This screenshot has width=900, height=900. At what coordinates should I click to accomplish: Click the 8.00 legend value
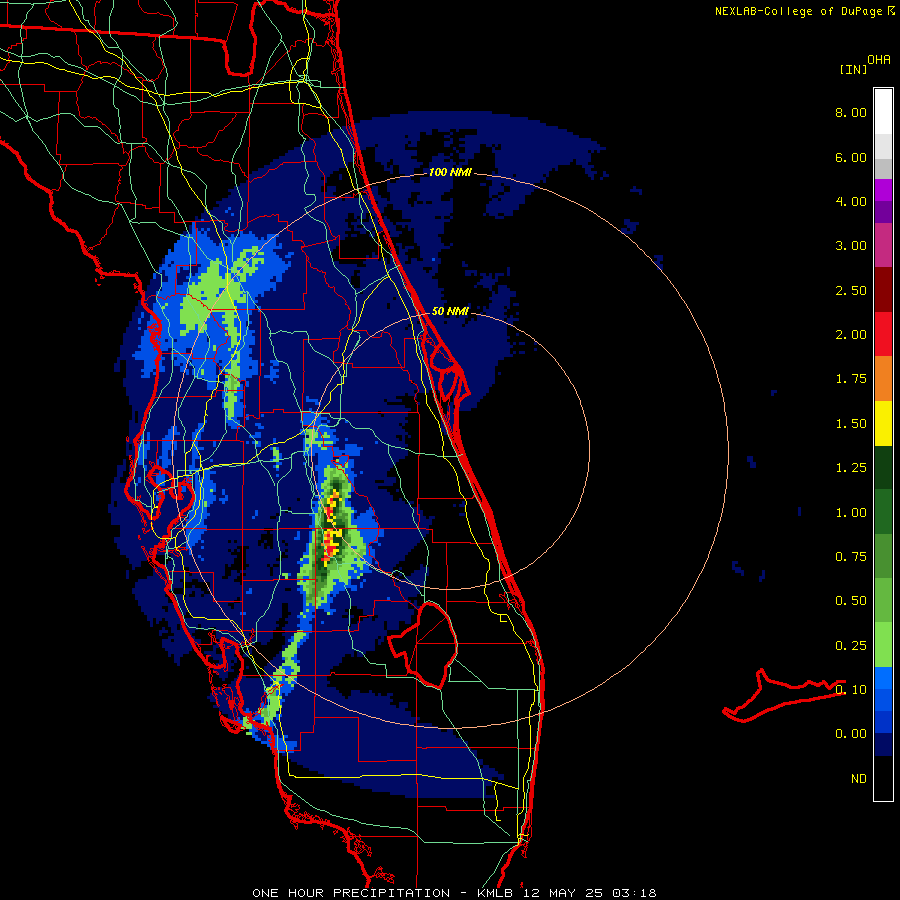tap(851, 112)
